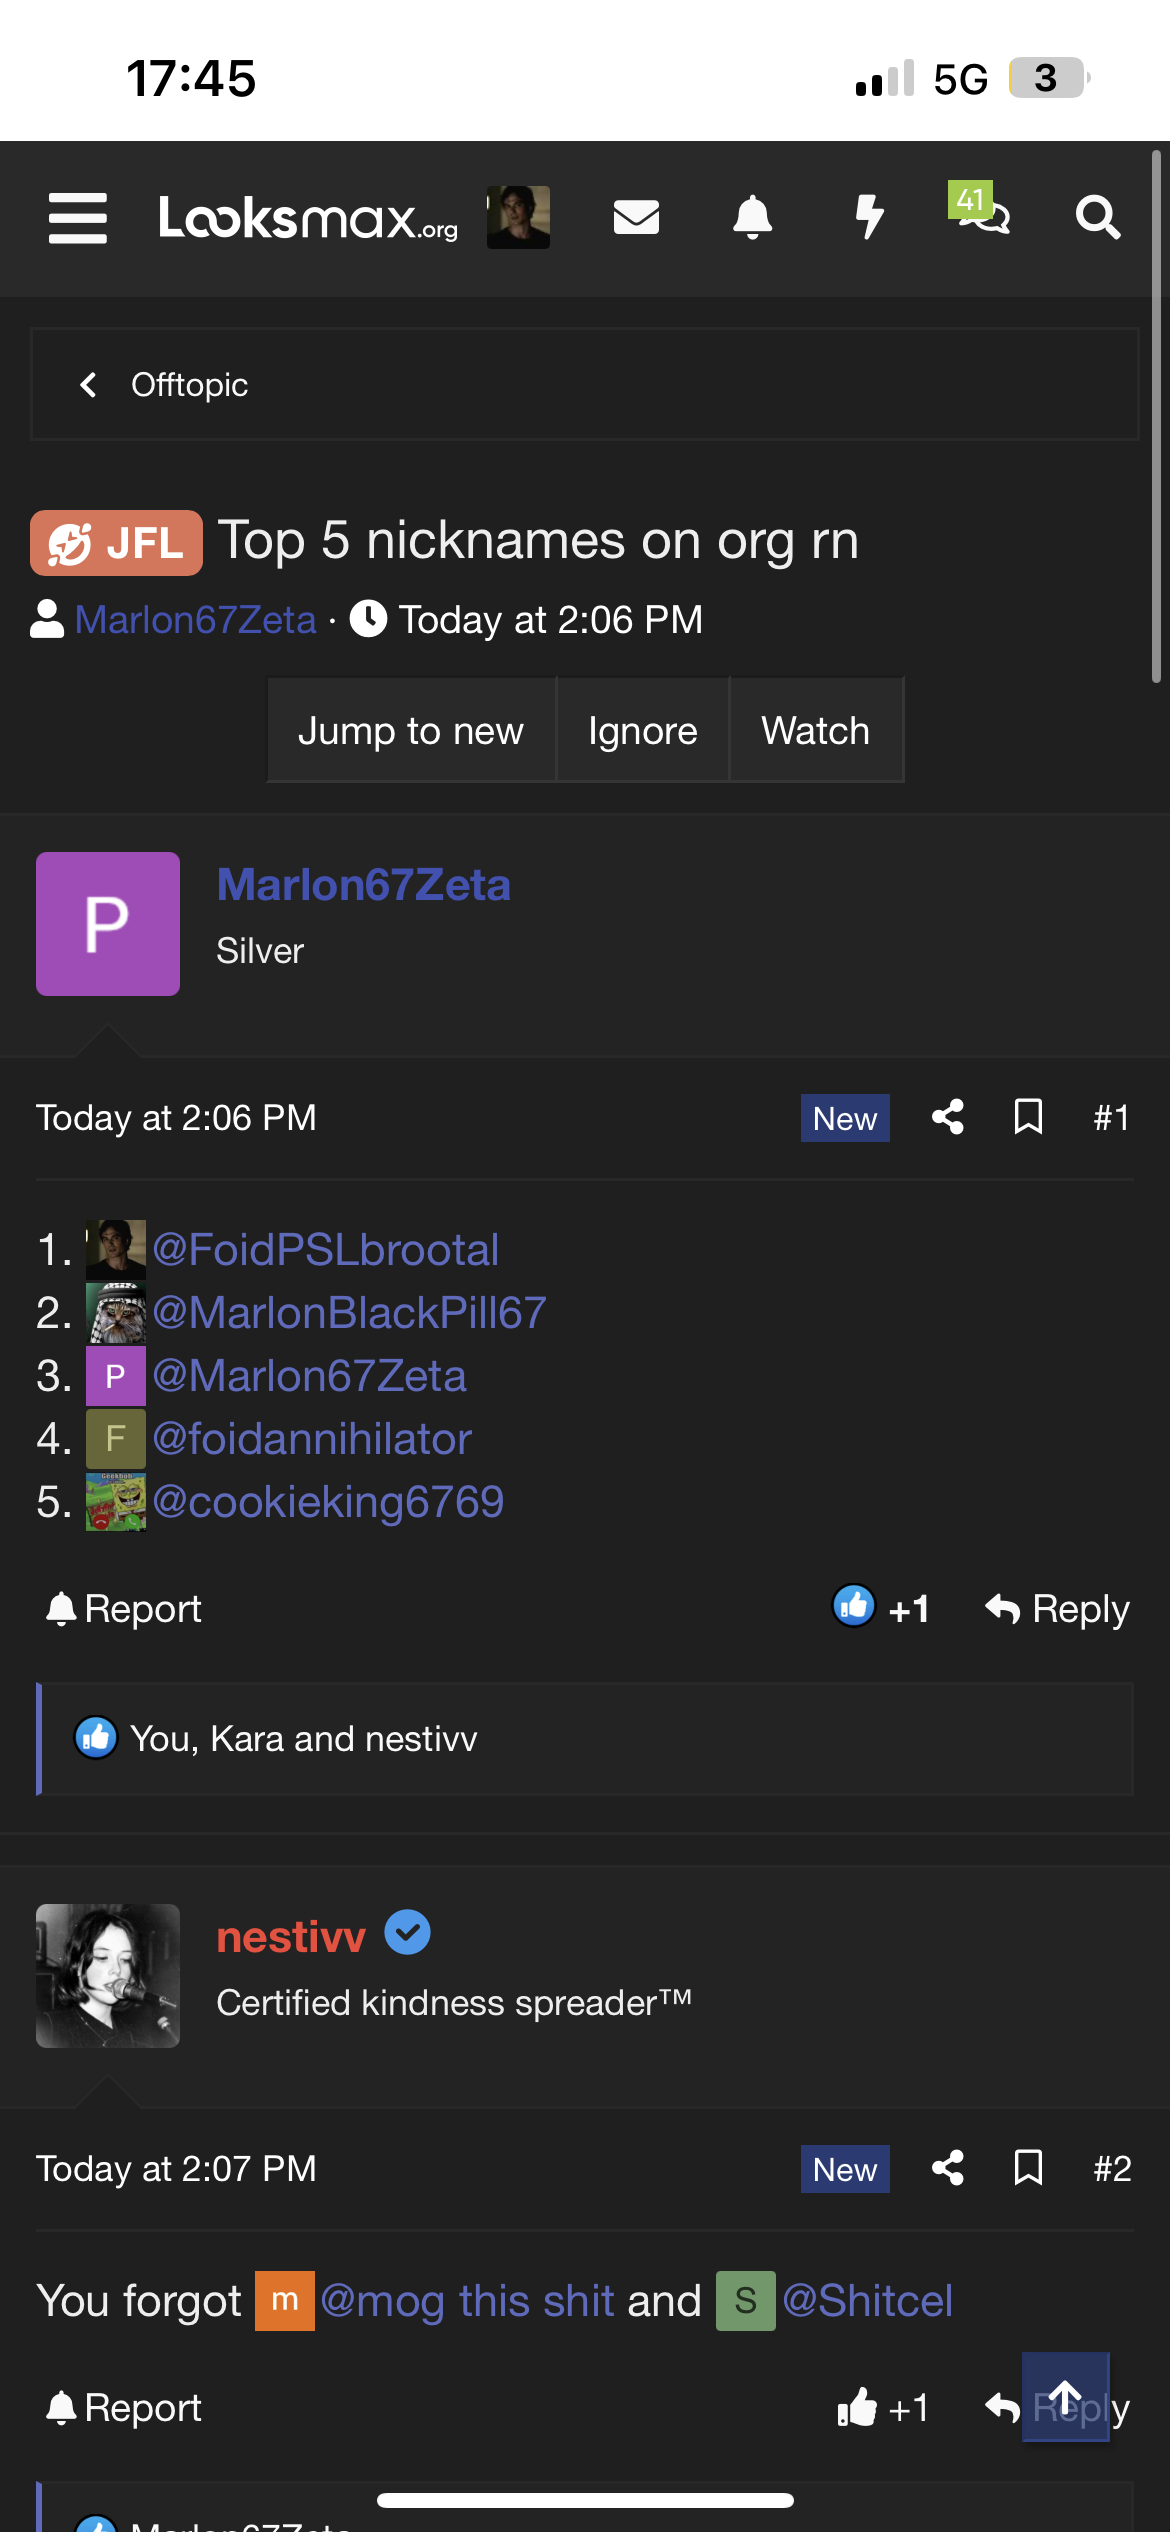The image size is (1170, 2532).
Task: Open the notifications bell
Action: click(x=752, y=217)
